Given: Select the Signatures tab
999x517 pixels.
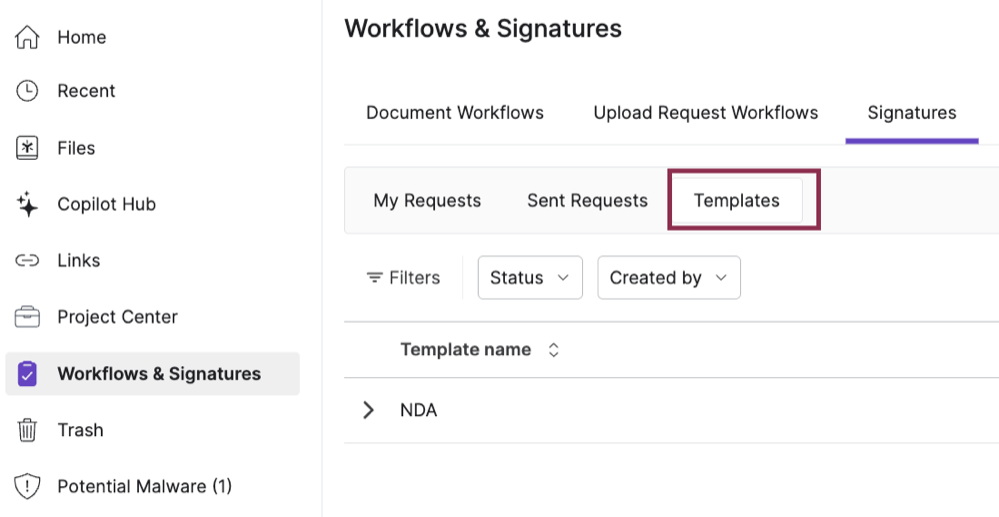Looking at the screenshot, I should tap(911, 113).
